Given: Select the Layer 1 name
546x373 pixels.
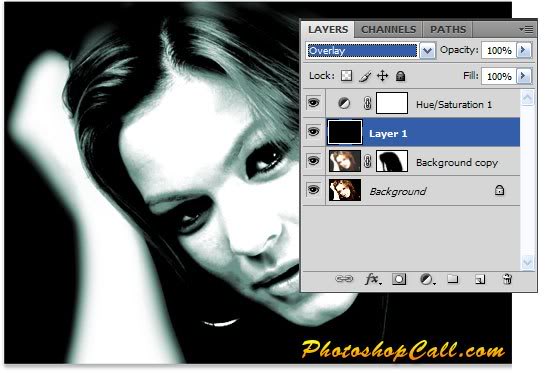Looking at the screenshot, I should tap(388, 134).
